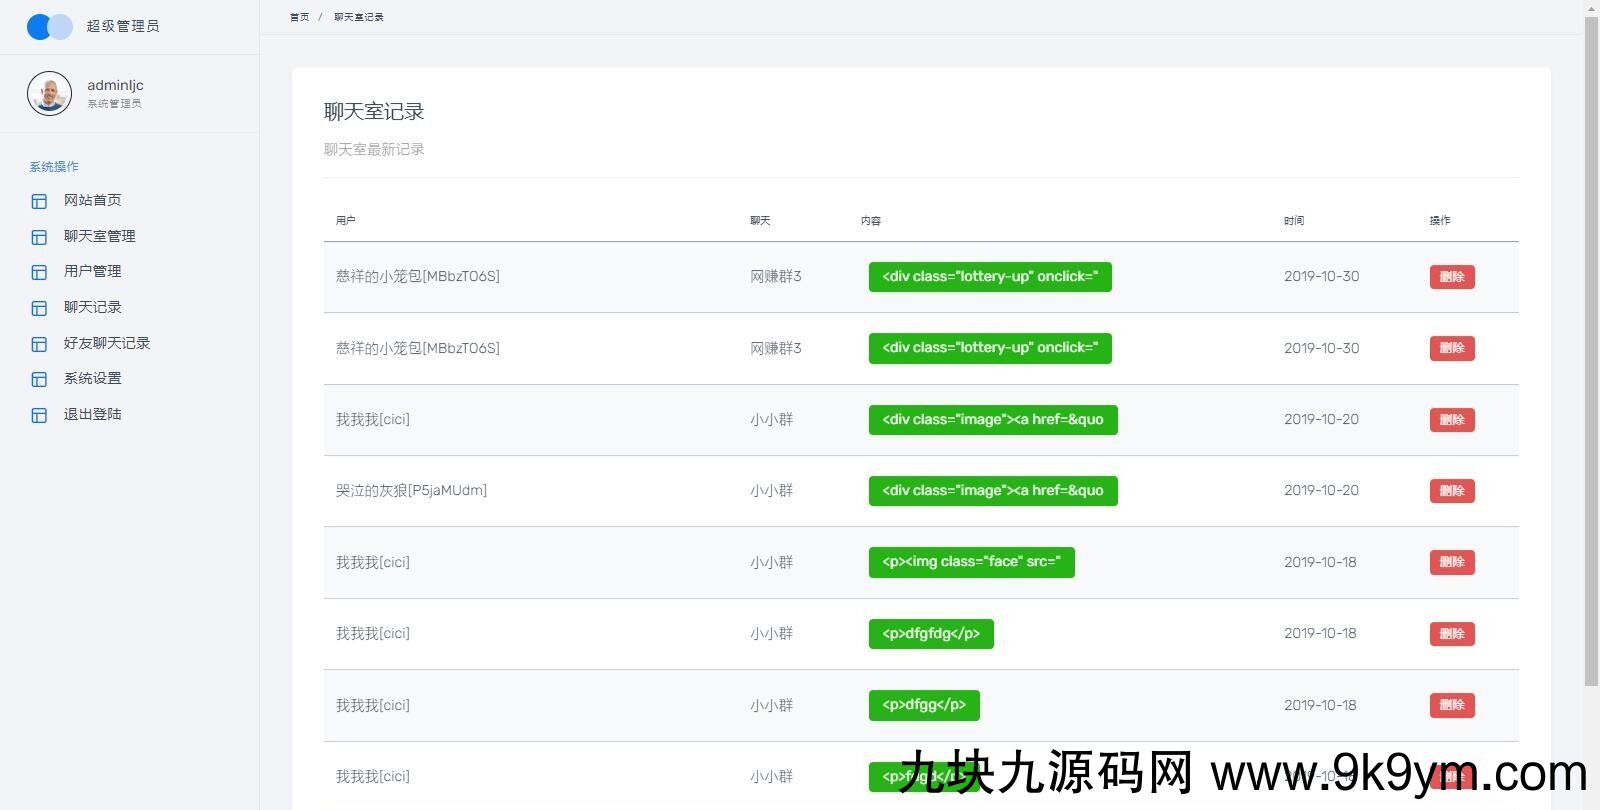
Task: Click the icon beside 好友聊天记录
Action: click(x=39, y=344)
